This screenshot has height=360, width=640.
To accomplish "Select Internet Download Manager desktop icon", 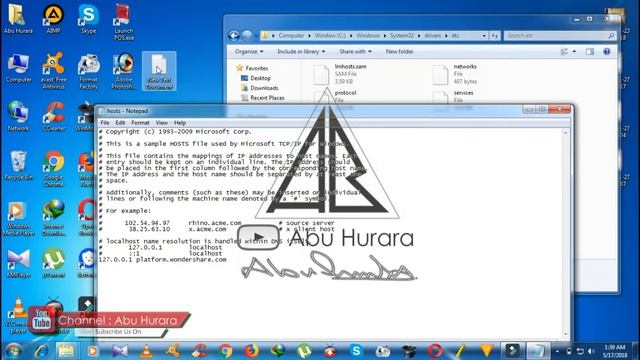I will pos(53,218).
